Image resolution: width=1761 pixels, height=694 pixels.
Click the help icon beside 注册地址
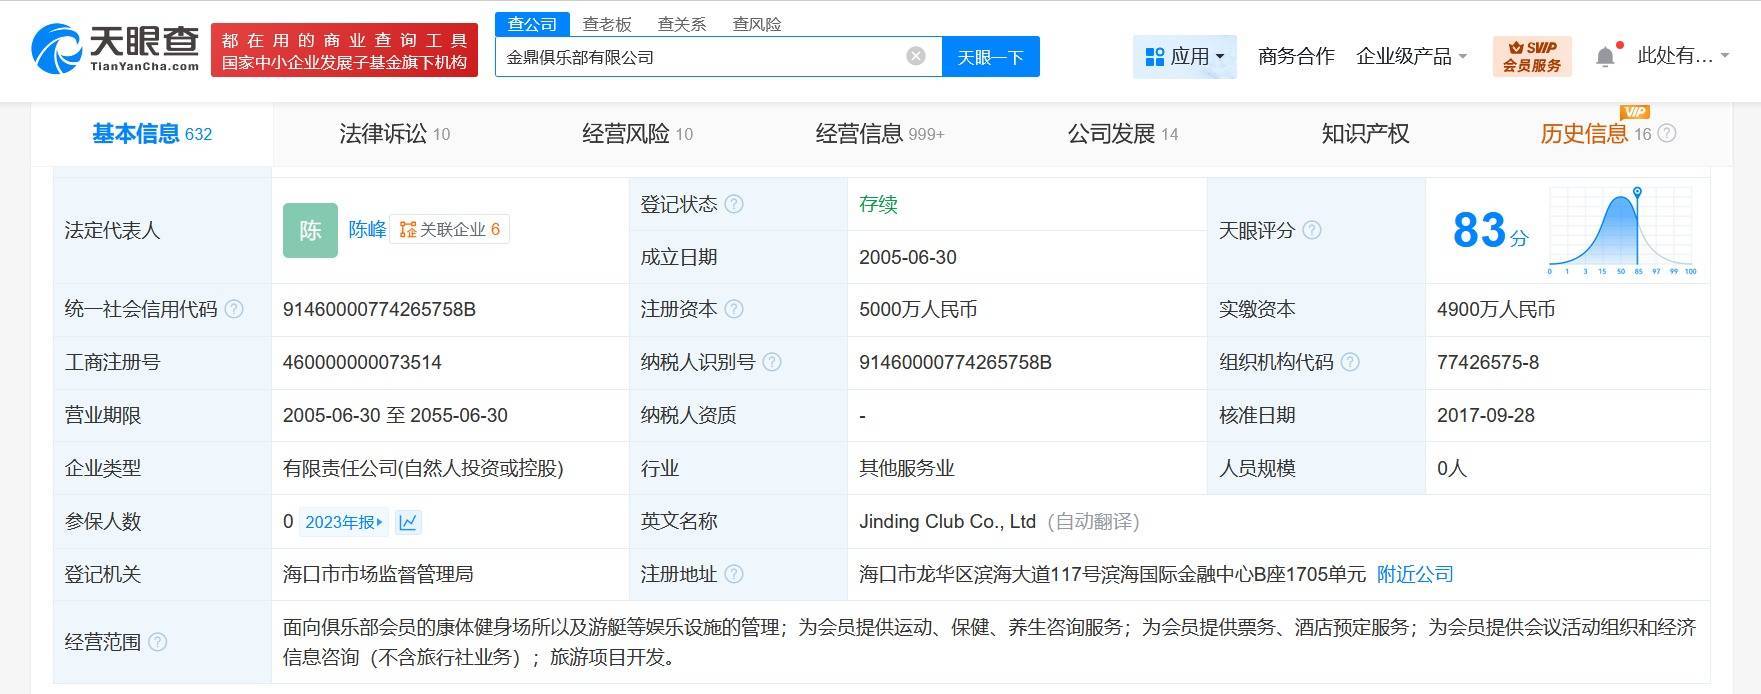[734, 574]
